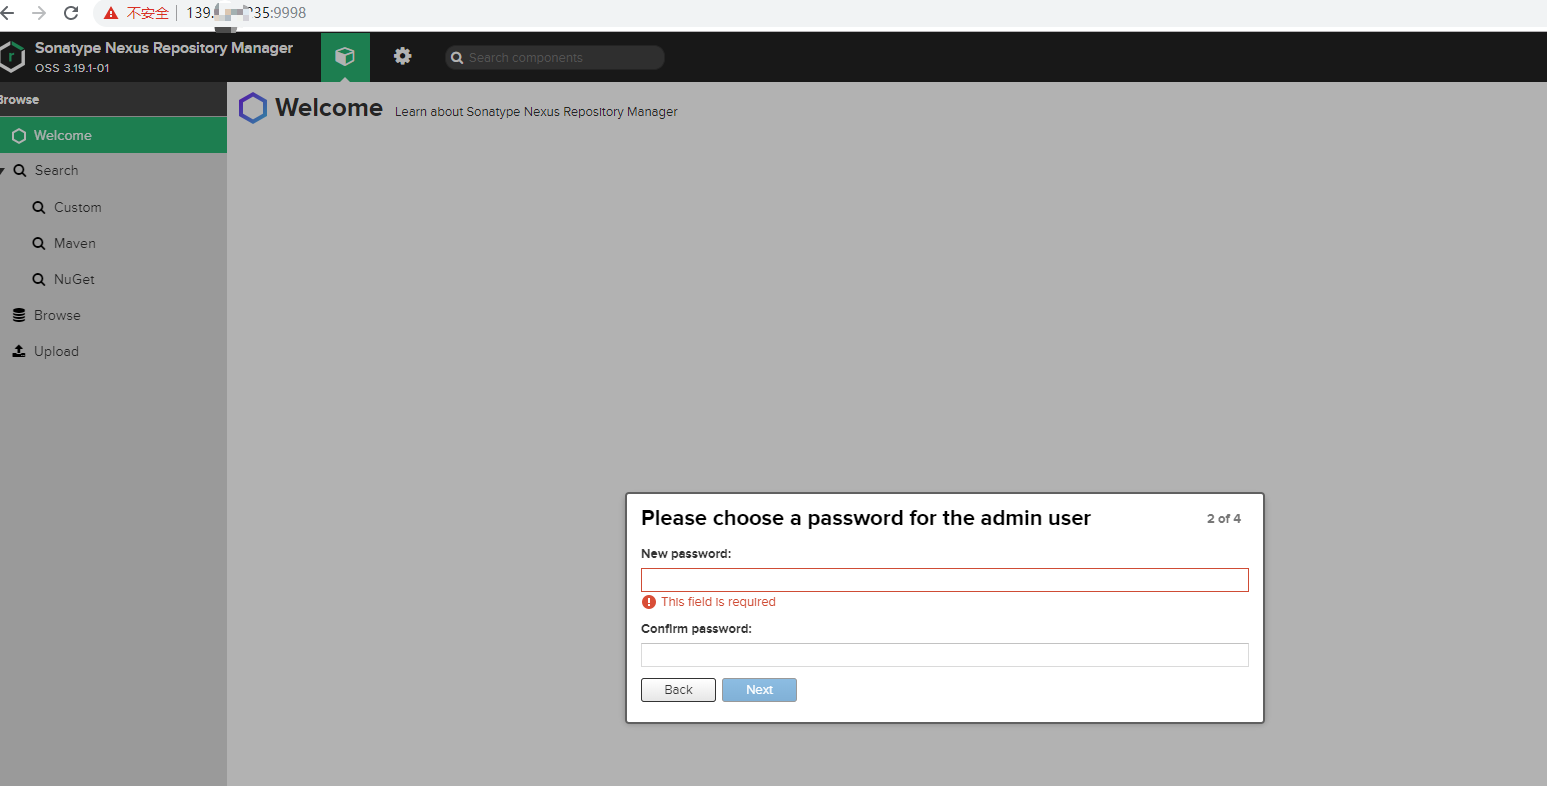Click the magnifier icon beside Custom
The image size is (1547, 786).
39,207
